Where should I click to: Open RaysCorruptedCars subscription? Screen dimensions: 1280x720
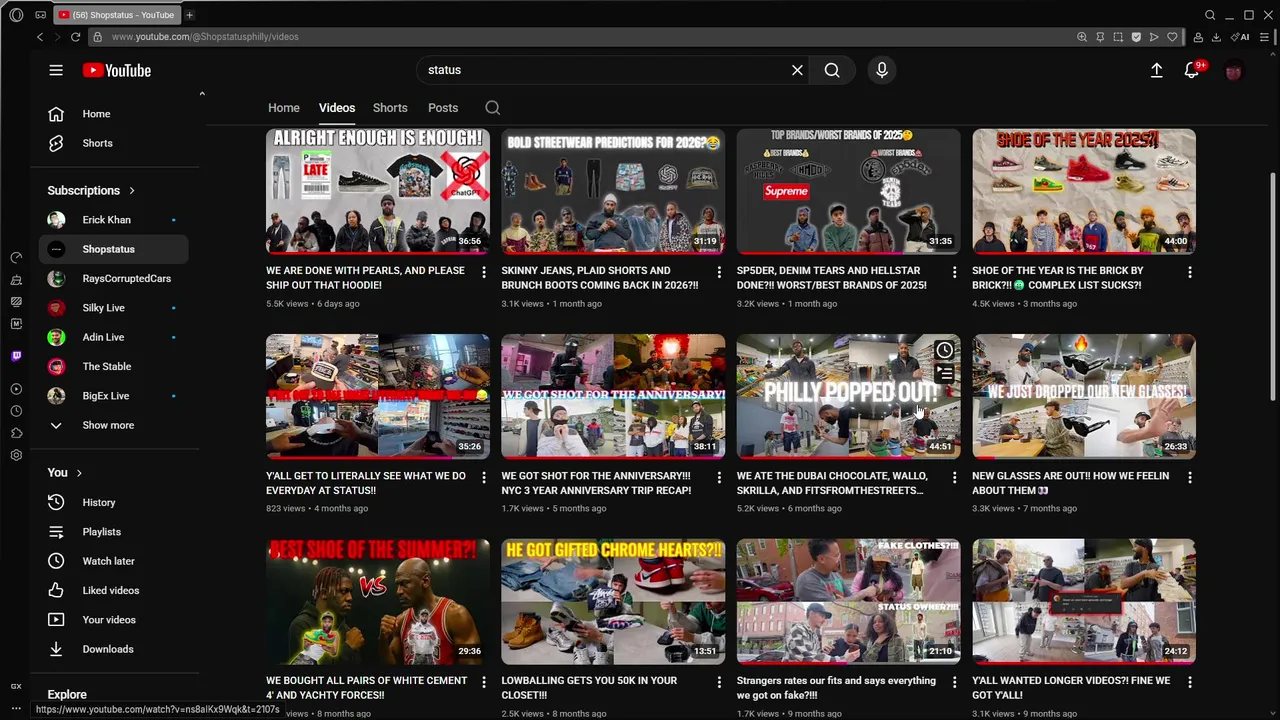tap(113, 279)
